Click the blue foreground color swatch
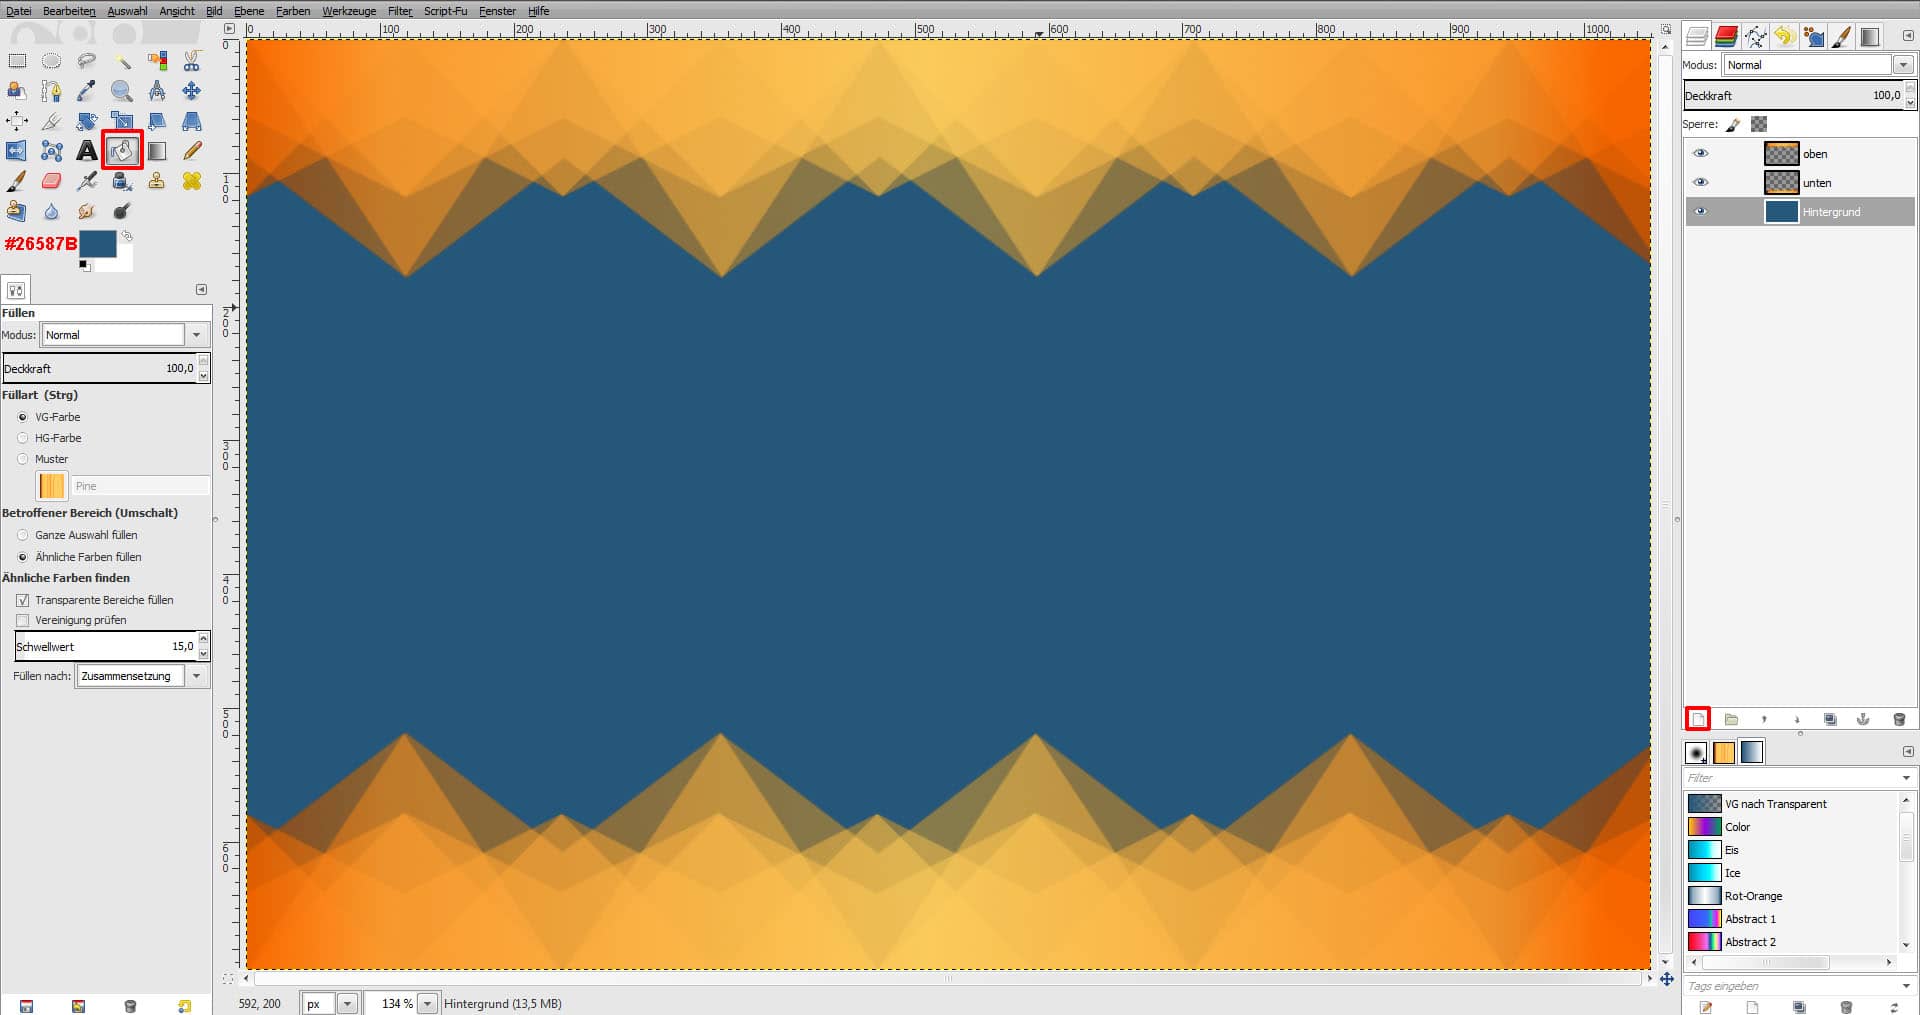This screenshot has height=1015, width=1920. [97, 244]
